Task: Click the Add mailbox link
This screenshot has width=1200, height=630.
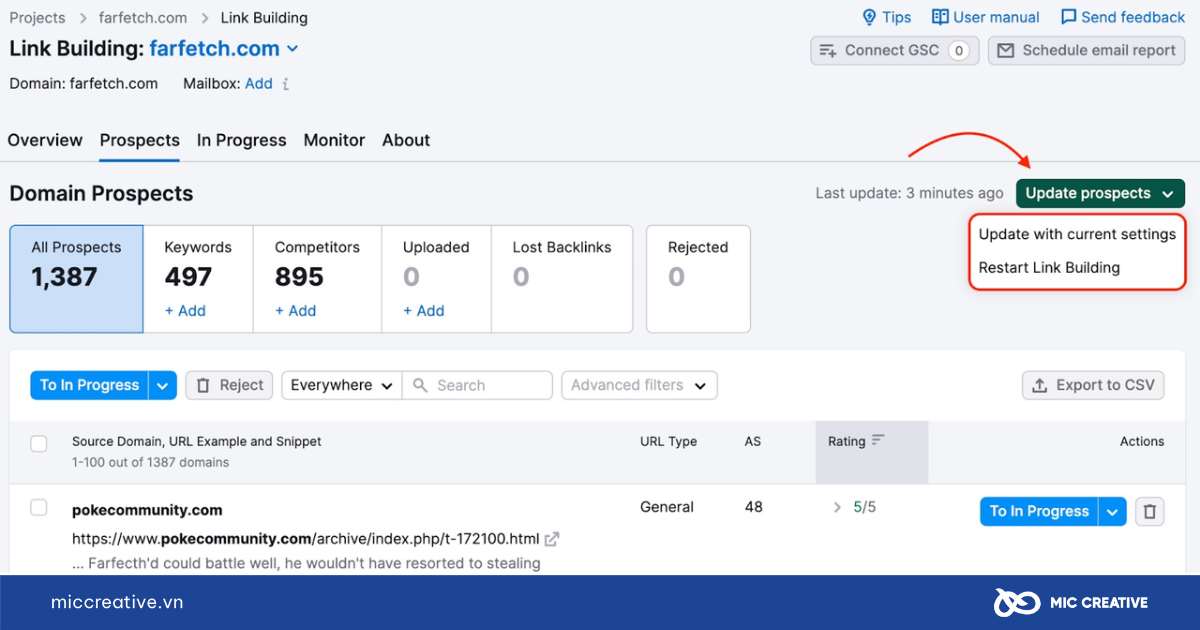Action: pos(259,84)
